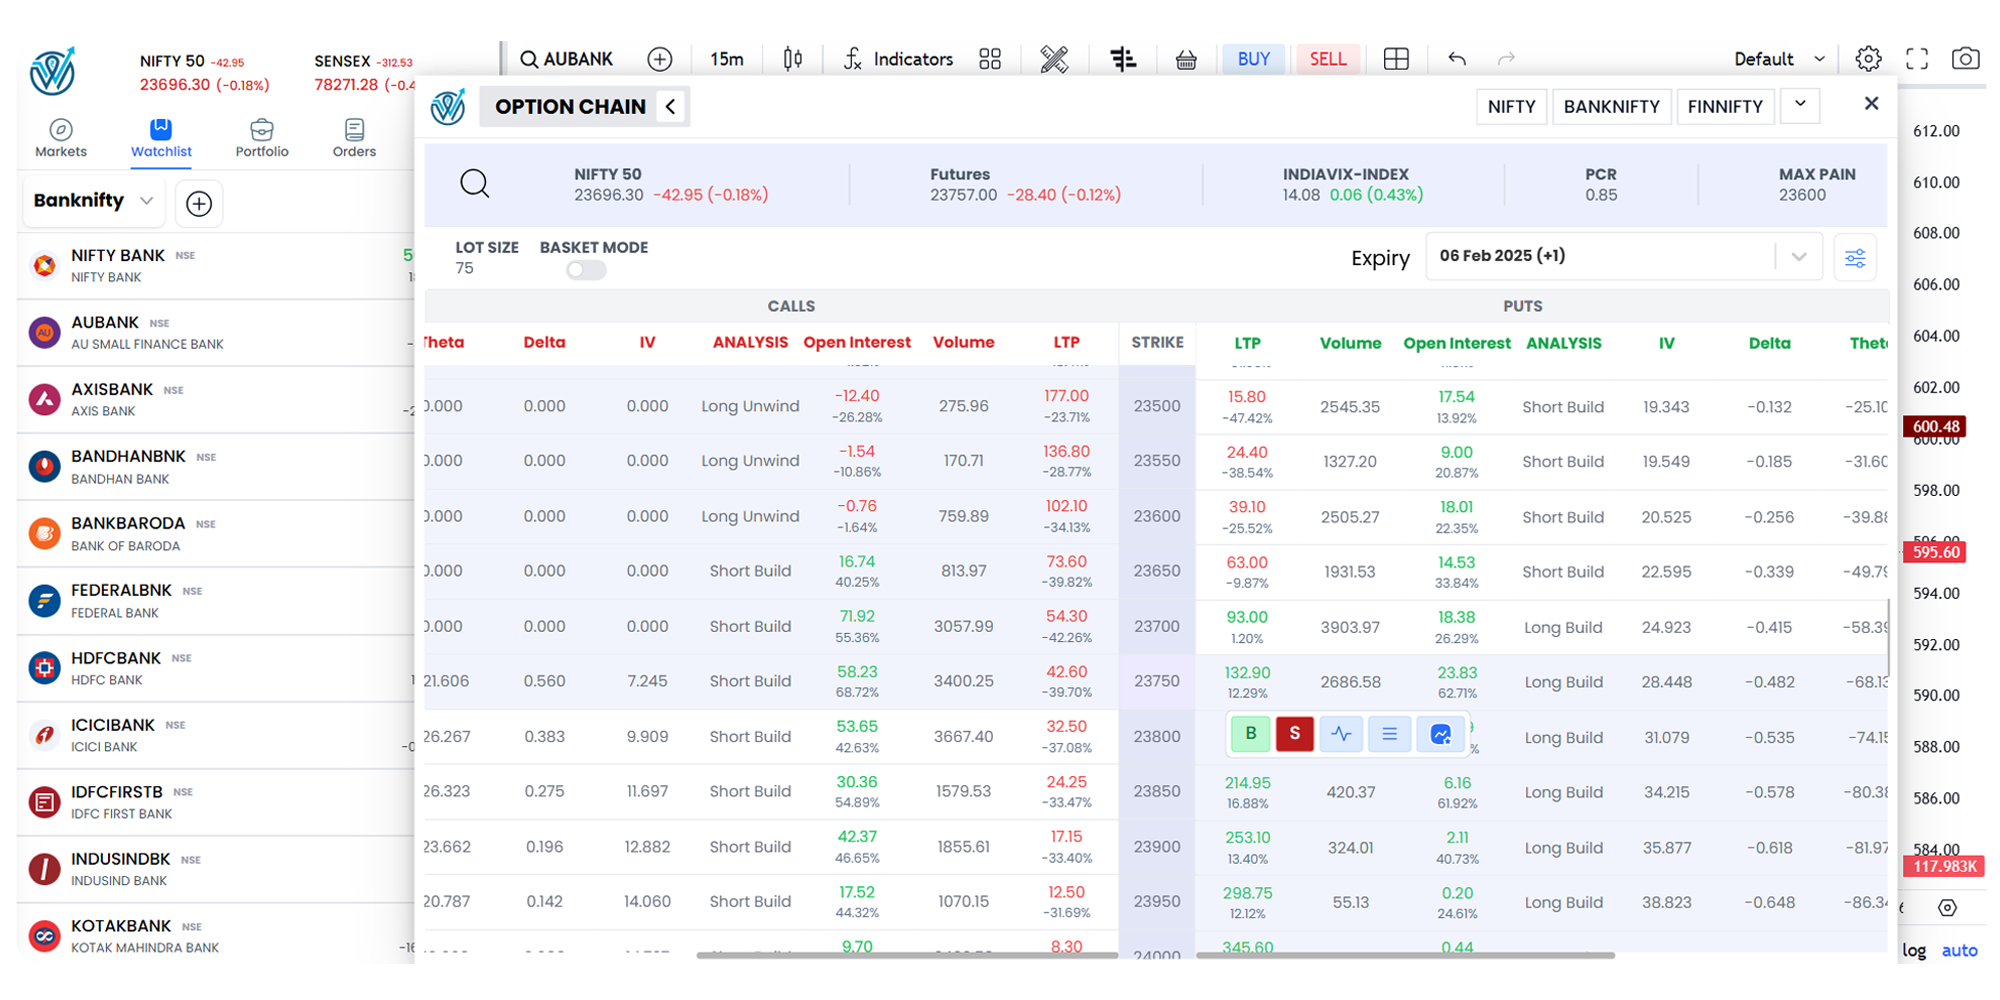Click the red S sell icon in 23800 row
Screen dimensions: 2000x1000
(1294, 734)
